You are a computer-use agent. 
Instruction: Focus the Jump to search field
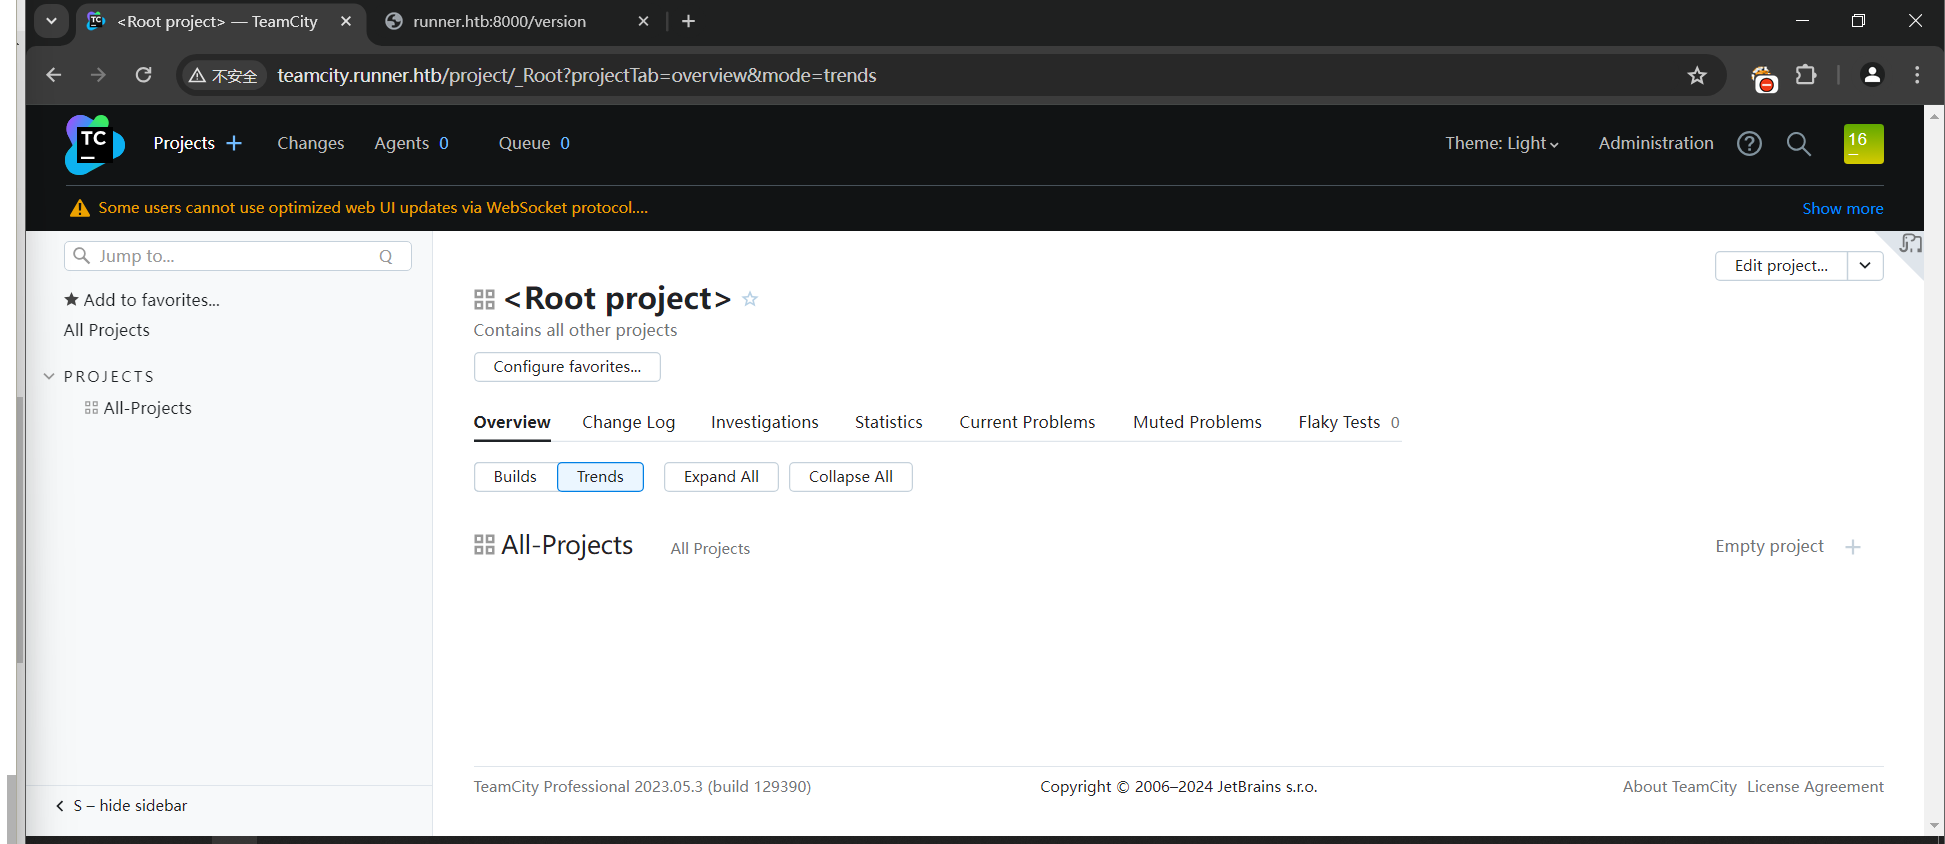[238, 256]
